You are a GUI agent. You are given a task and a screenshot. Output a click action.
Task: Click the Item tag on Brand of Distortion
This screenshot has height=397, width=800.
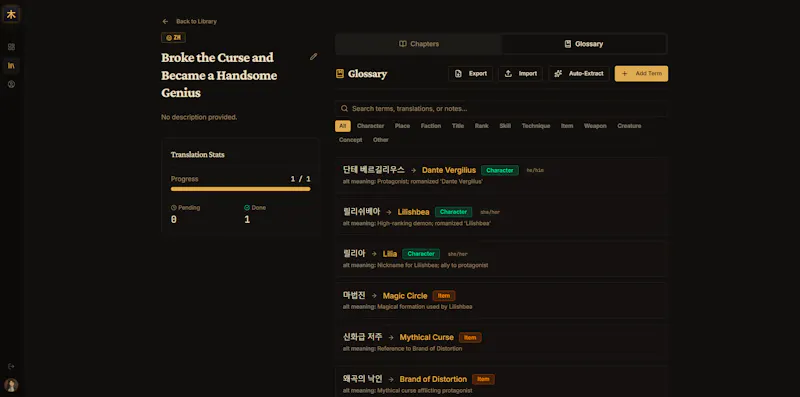click(x=483, y=380)
